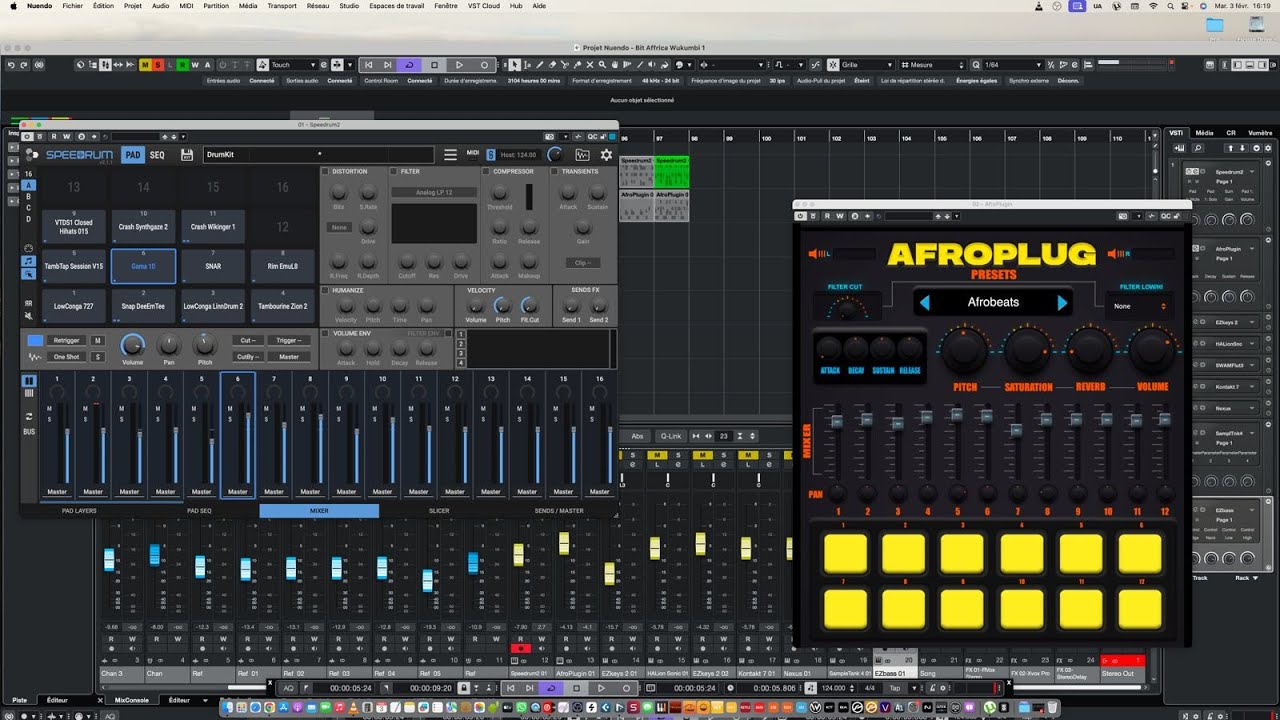Click Record in the top Nuendo transport
Image resolution: width=1280 pixels, height=720 pixels.
coord(485,65)
